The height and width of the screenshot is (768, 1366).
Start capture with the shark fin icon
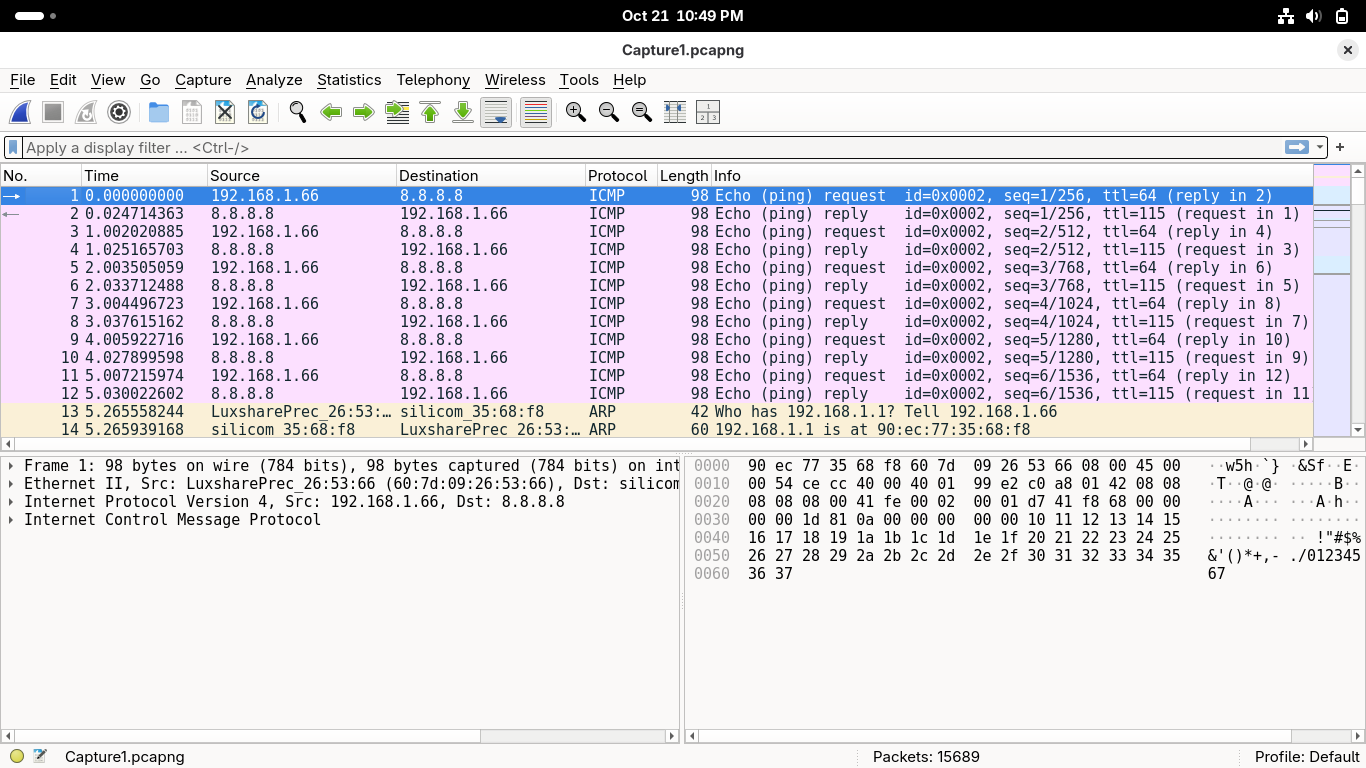pos(20,112)
